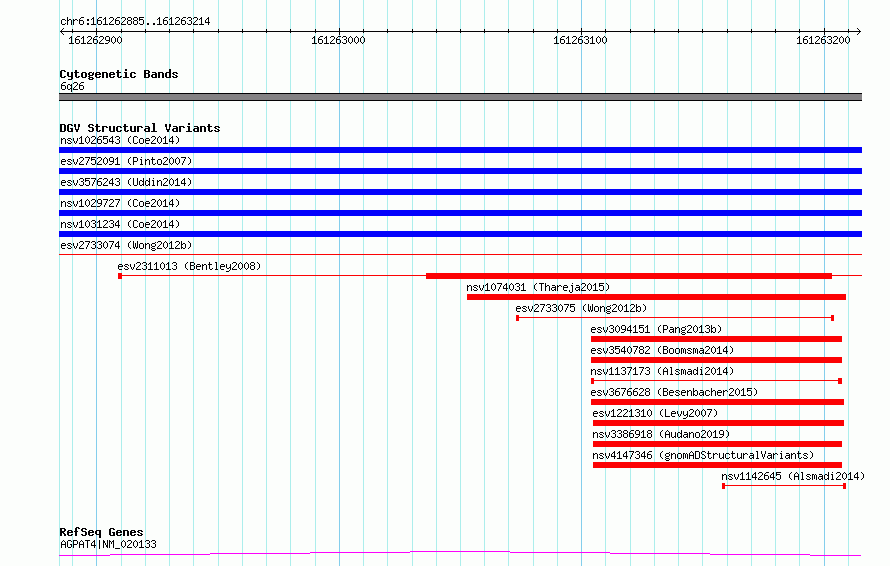Viewport: 890px width, 566px height.
Task: Click nsv4147346 (gnomADStructuralVariants) label
Action: (x=703, y=455)
